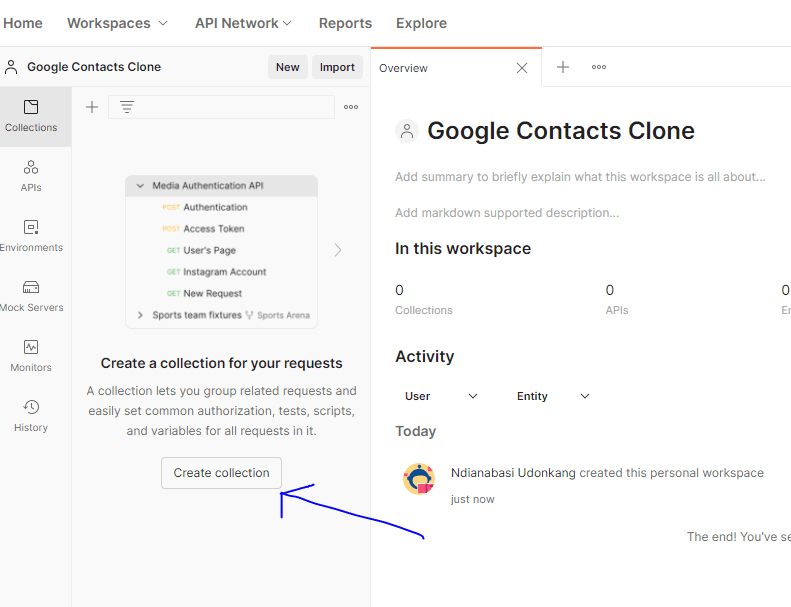This screenshot has width=791, height=607.
Task: Click the filter icon in collections search
Action: tap(127, 107)
